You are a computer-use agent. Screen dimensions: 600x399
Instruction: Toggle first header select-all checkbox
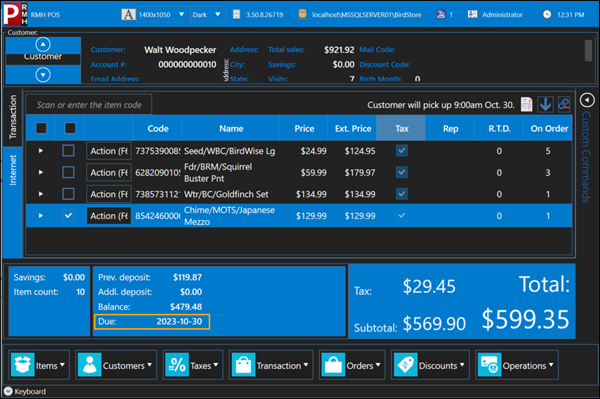pyautogui.click(x=41, y=128)
